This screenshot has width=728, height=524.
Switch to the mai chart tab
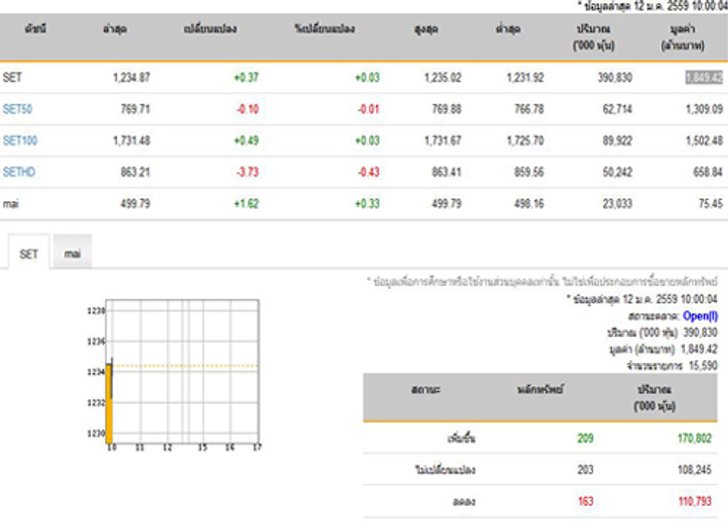pyautogui.click(x=72, y=253)
